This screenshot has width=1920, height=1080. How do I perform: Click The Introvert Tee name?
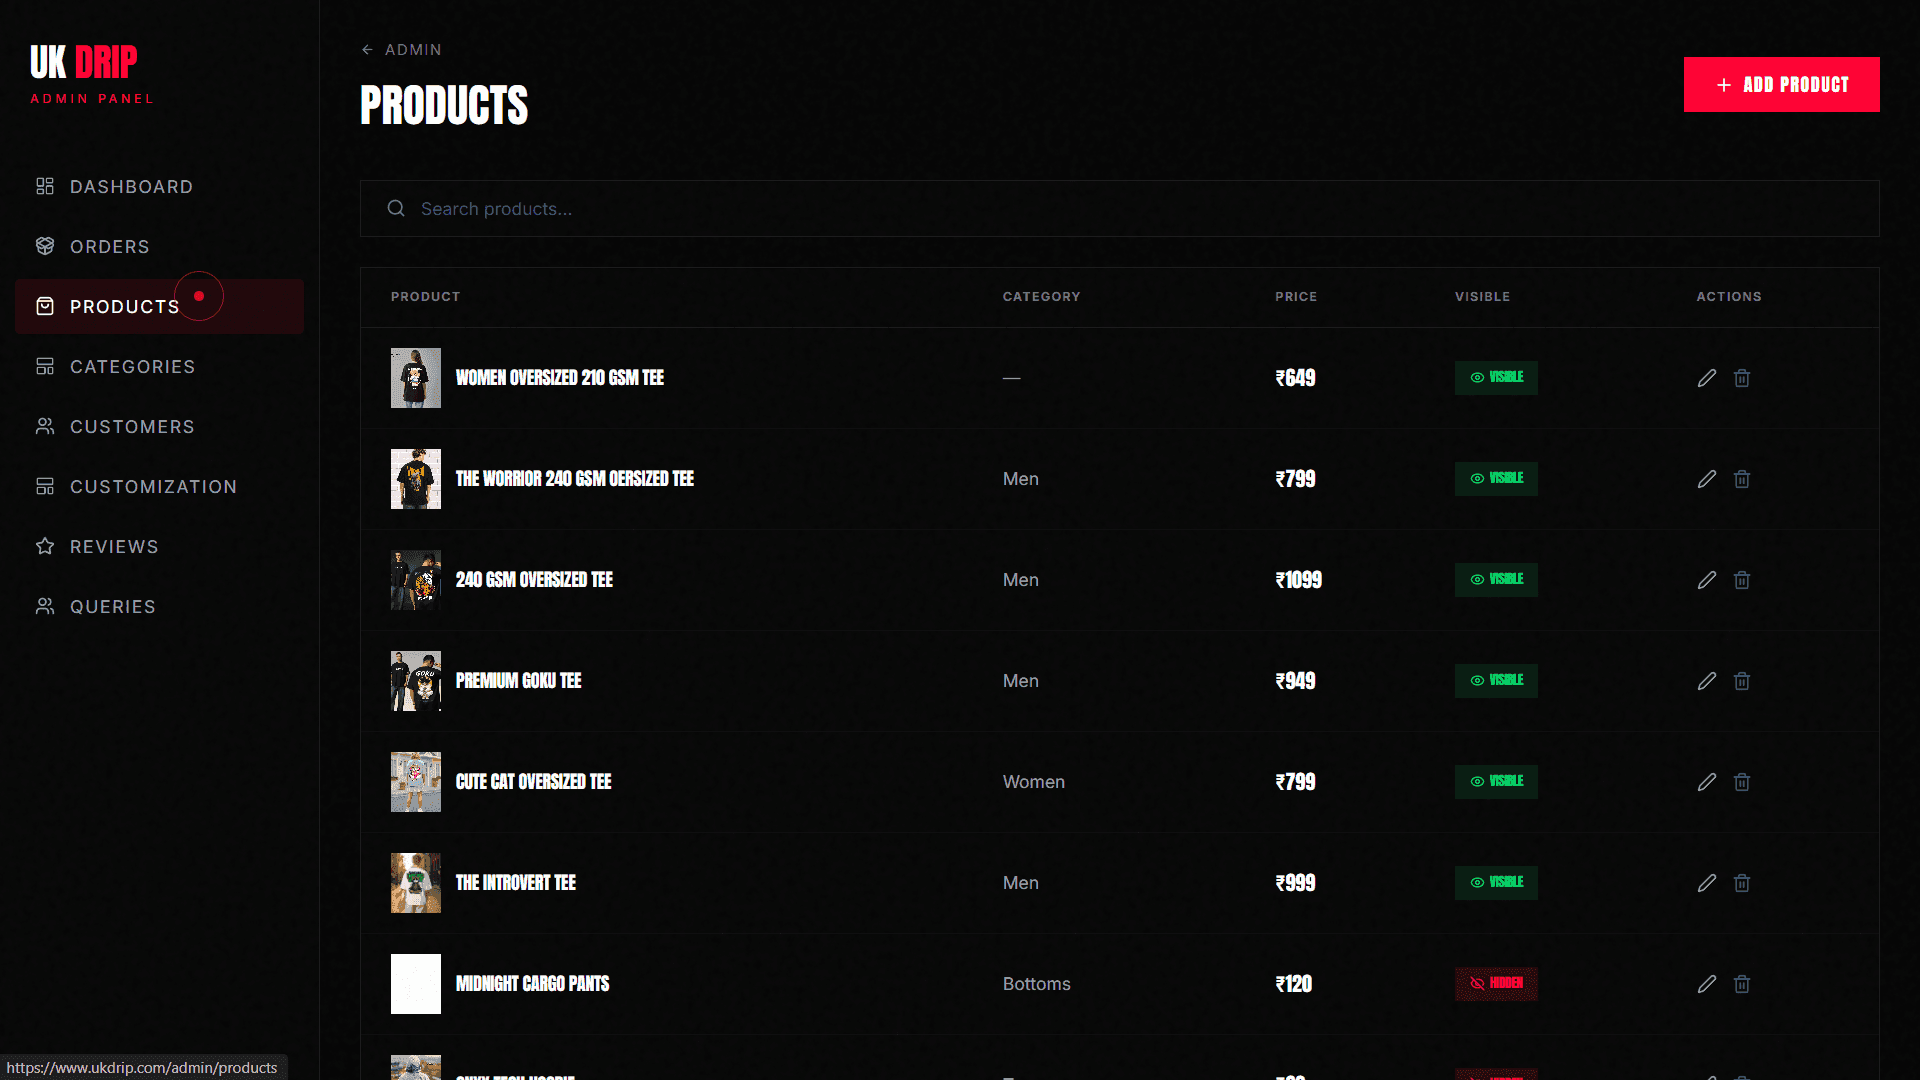tap(516, 883)
